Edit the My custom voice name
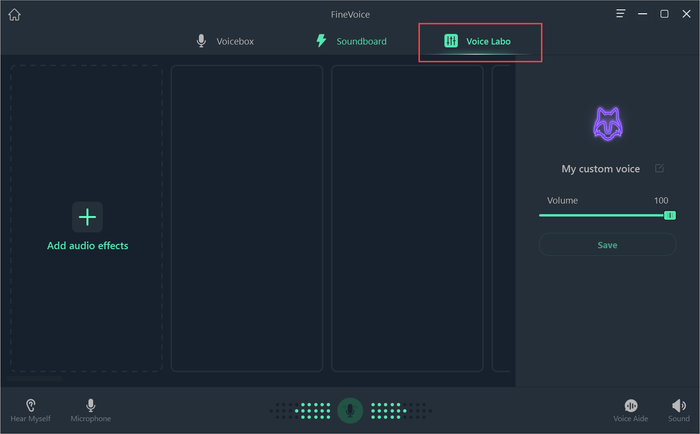 (659, 168)
